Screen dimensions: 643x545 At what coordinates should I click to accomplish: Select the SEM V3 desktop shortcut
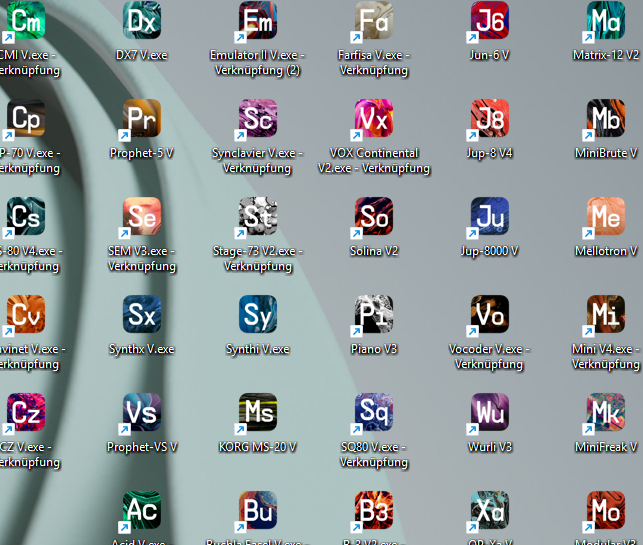142,217
